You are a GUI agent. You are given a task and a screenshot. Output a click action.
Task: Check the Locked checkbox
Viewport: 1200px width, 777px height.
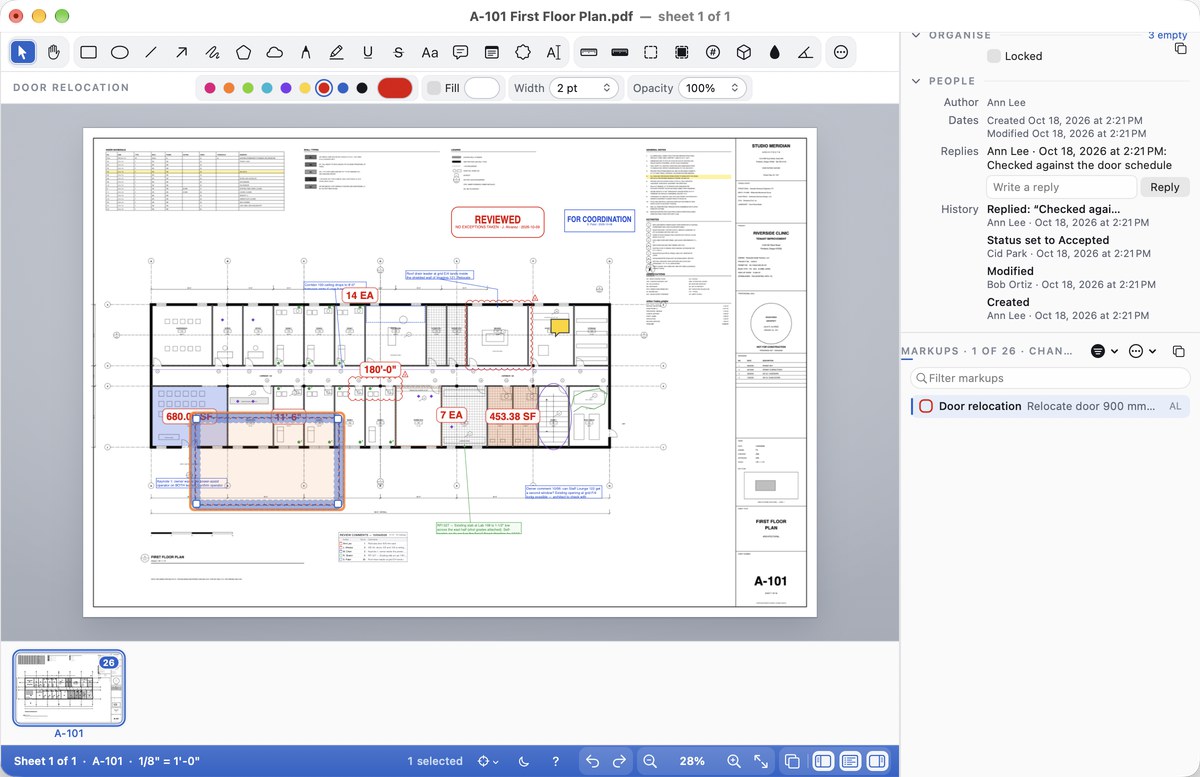993,56
